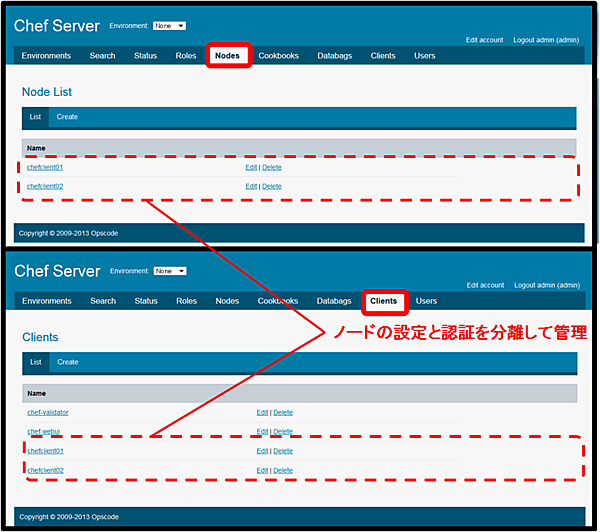Click Node List page heading

click(x=47, y=92)
